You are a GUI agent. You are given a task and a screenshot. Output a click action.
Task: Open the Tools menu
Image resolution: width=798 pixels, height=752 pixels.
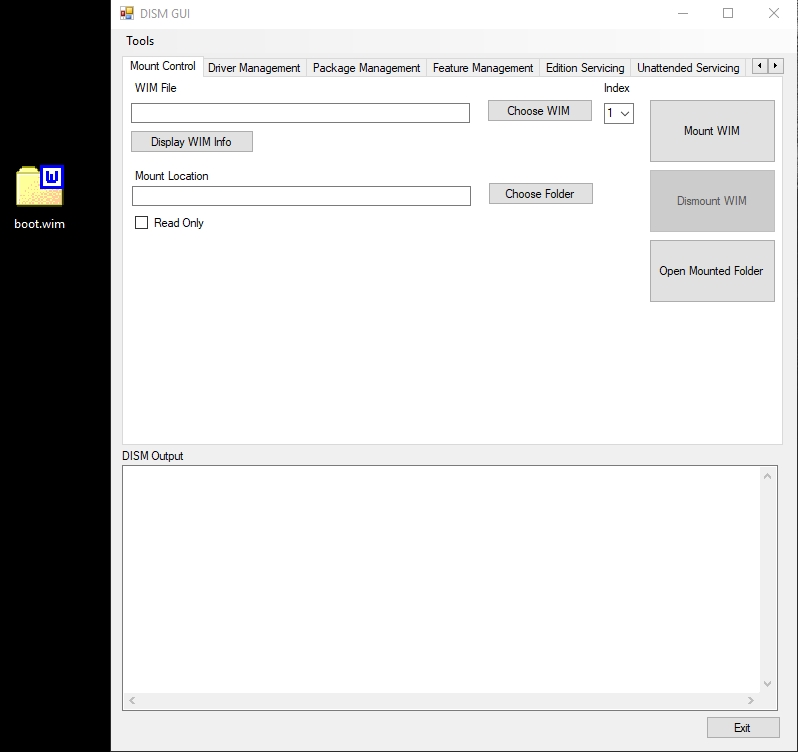pos(140,41)
